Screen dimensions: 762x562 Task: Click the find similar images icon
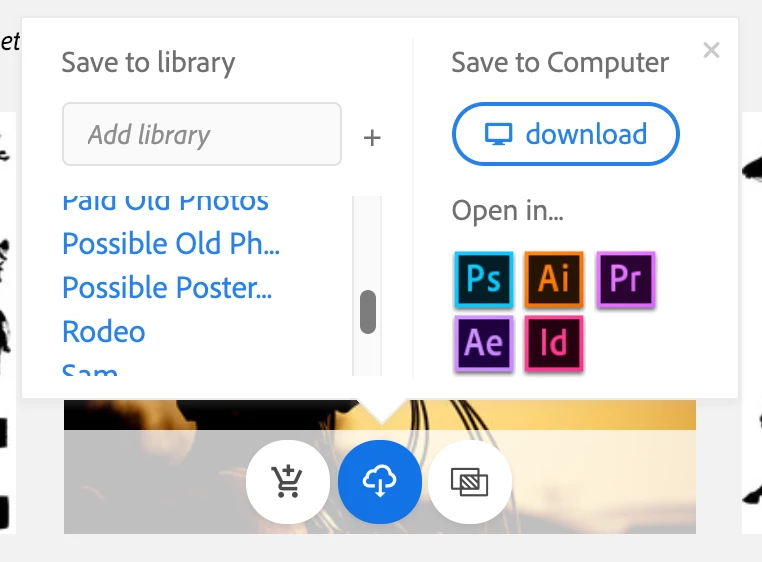[x=470, y=482]
